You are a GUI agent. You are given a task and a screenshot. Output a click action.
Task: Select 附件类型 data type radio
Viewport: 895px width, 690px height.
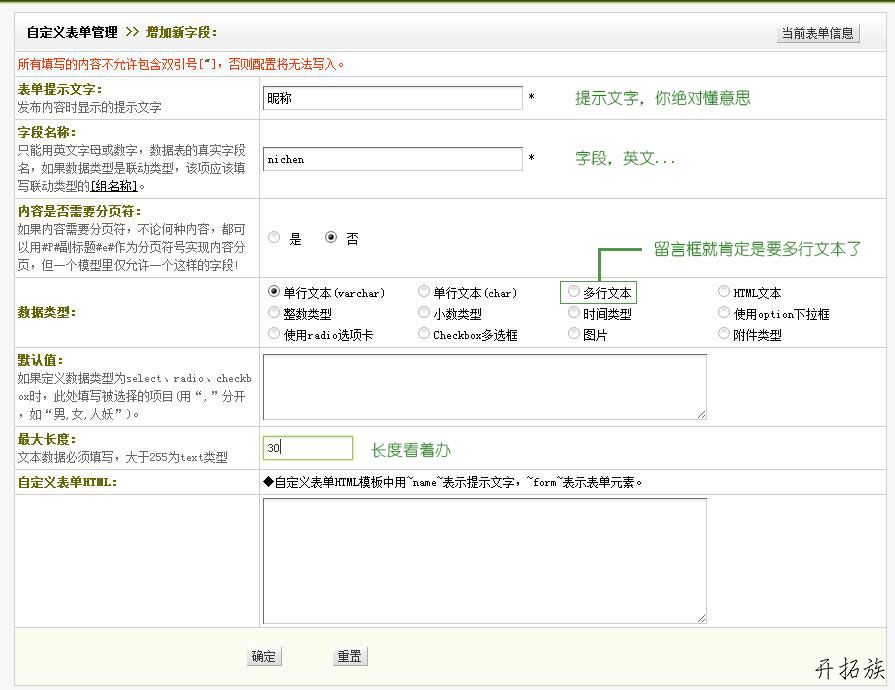724,333
